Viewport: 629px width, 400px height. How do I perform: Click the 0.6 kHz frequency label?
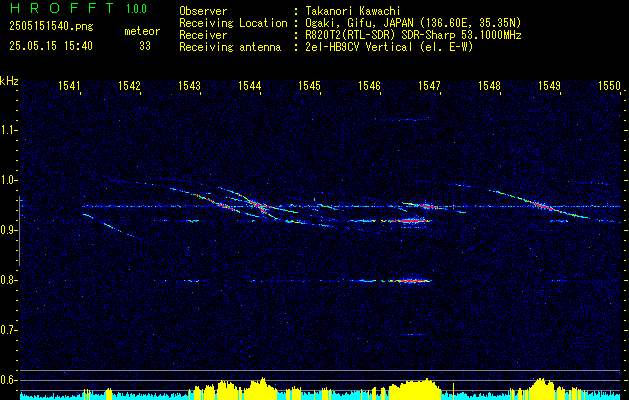point(8,380)
